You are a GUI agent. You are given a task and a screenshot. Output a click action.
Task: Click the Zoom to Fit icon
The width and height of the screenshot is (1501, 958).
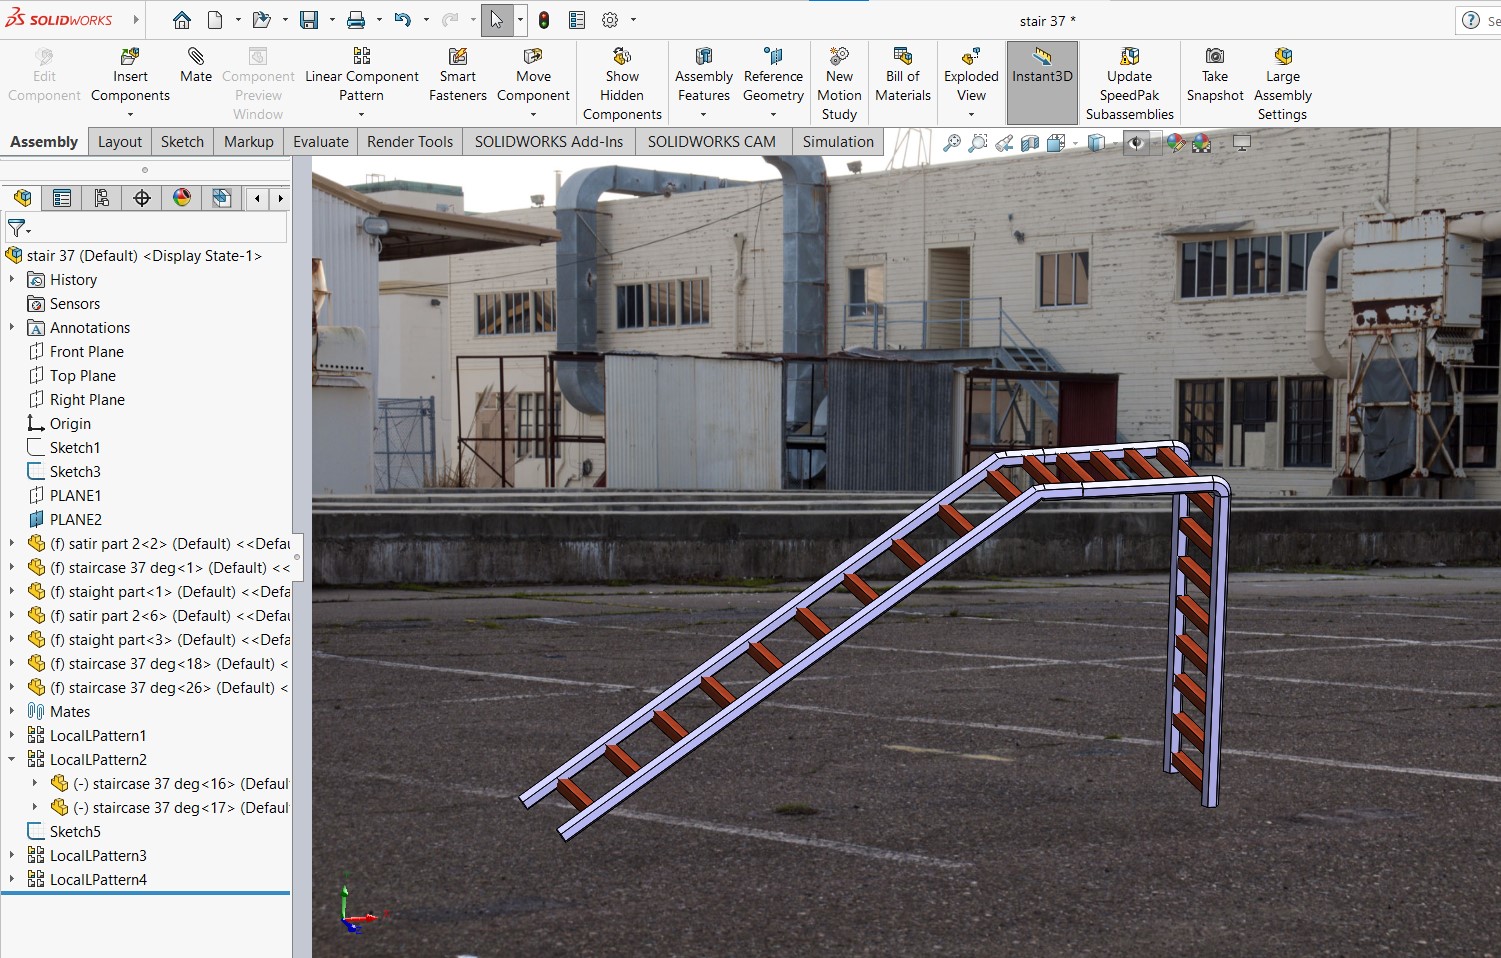[x=952, y=143]
